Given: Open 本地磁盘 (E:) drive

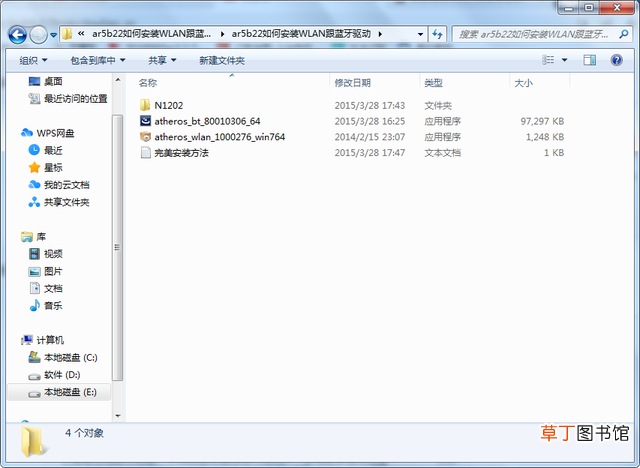Looking at the screenshot, I should pyautogui.click(x=70, y=392).
